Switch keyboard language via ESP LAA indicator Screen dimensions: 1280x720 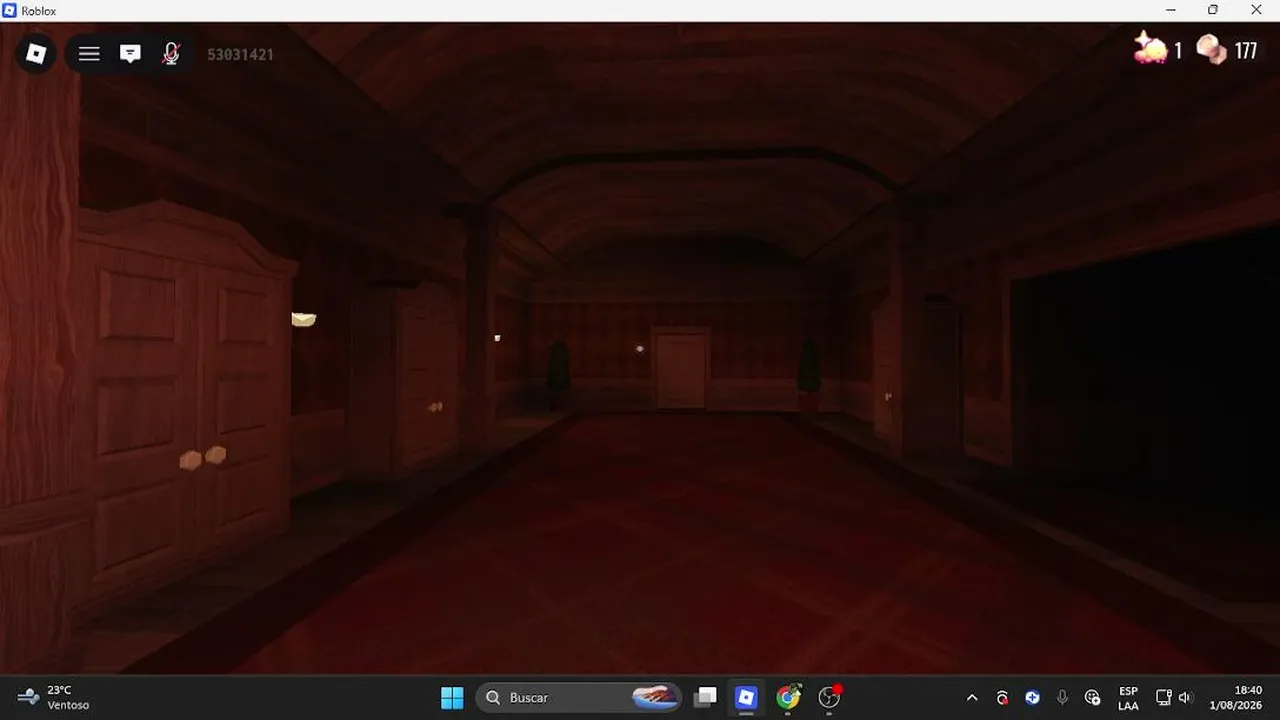(x=1128, y=698)
